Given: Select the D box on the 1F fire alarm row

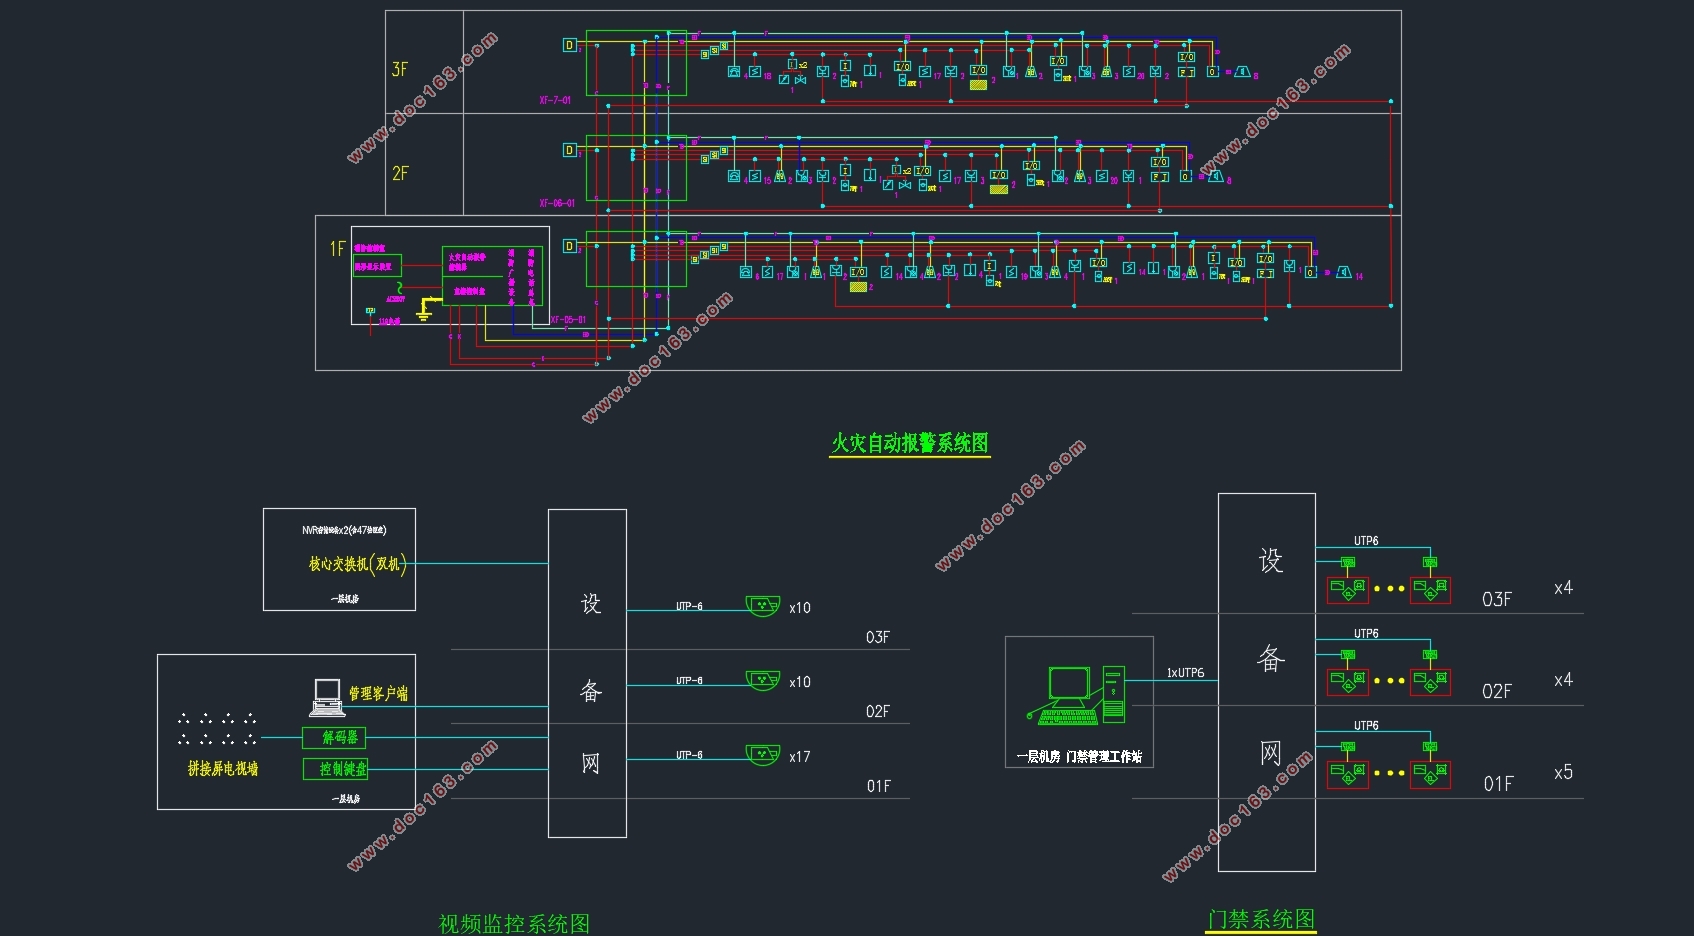Looking at the screenshot, I should click(570, 246).
